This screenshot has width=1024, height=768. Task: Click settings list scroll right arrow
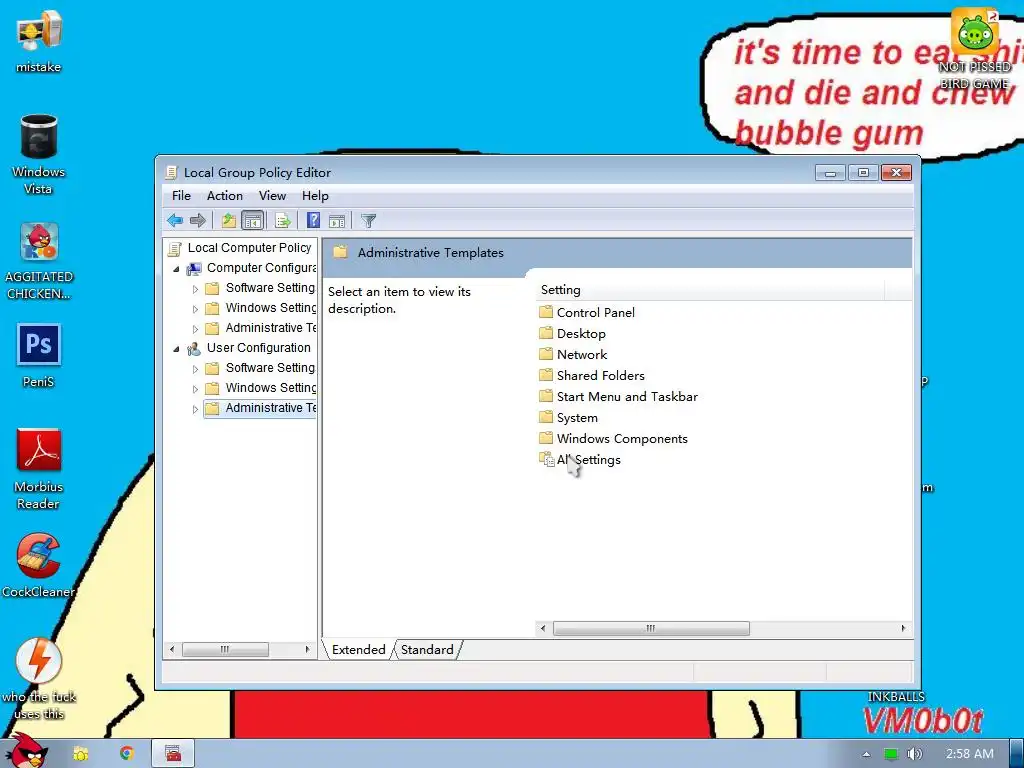pos(903,628)
